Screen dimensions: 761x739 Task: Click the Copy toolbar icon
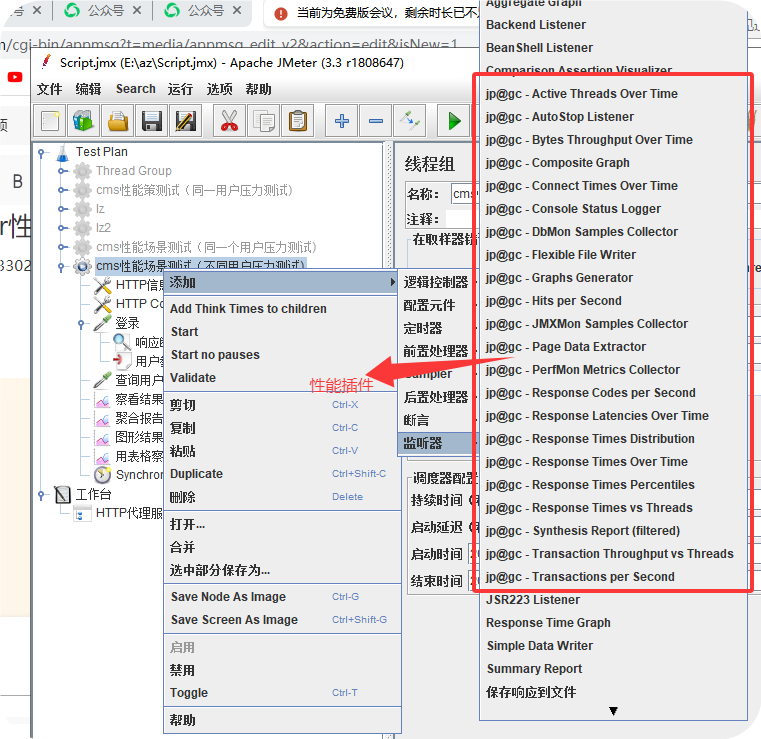(264, 121)
